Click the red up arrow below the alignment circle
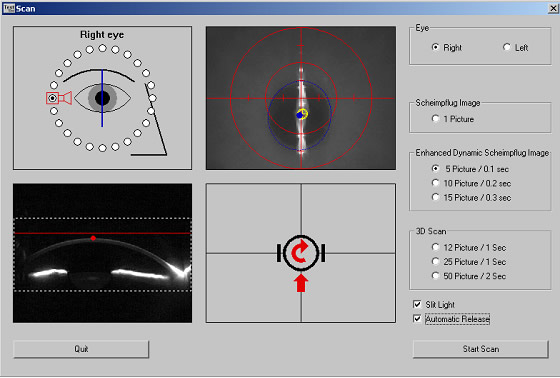 pyautogui.click(x=301, y=283)
